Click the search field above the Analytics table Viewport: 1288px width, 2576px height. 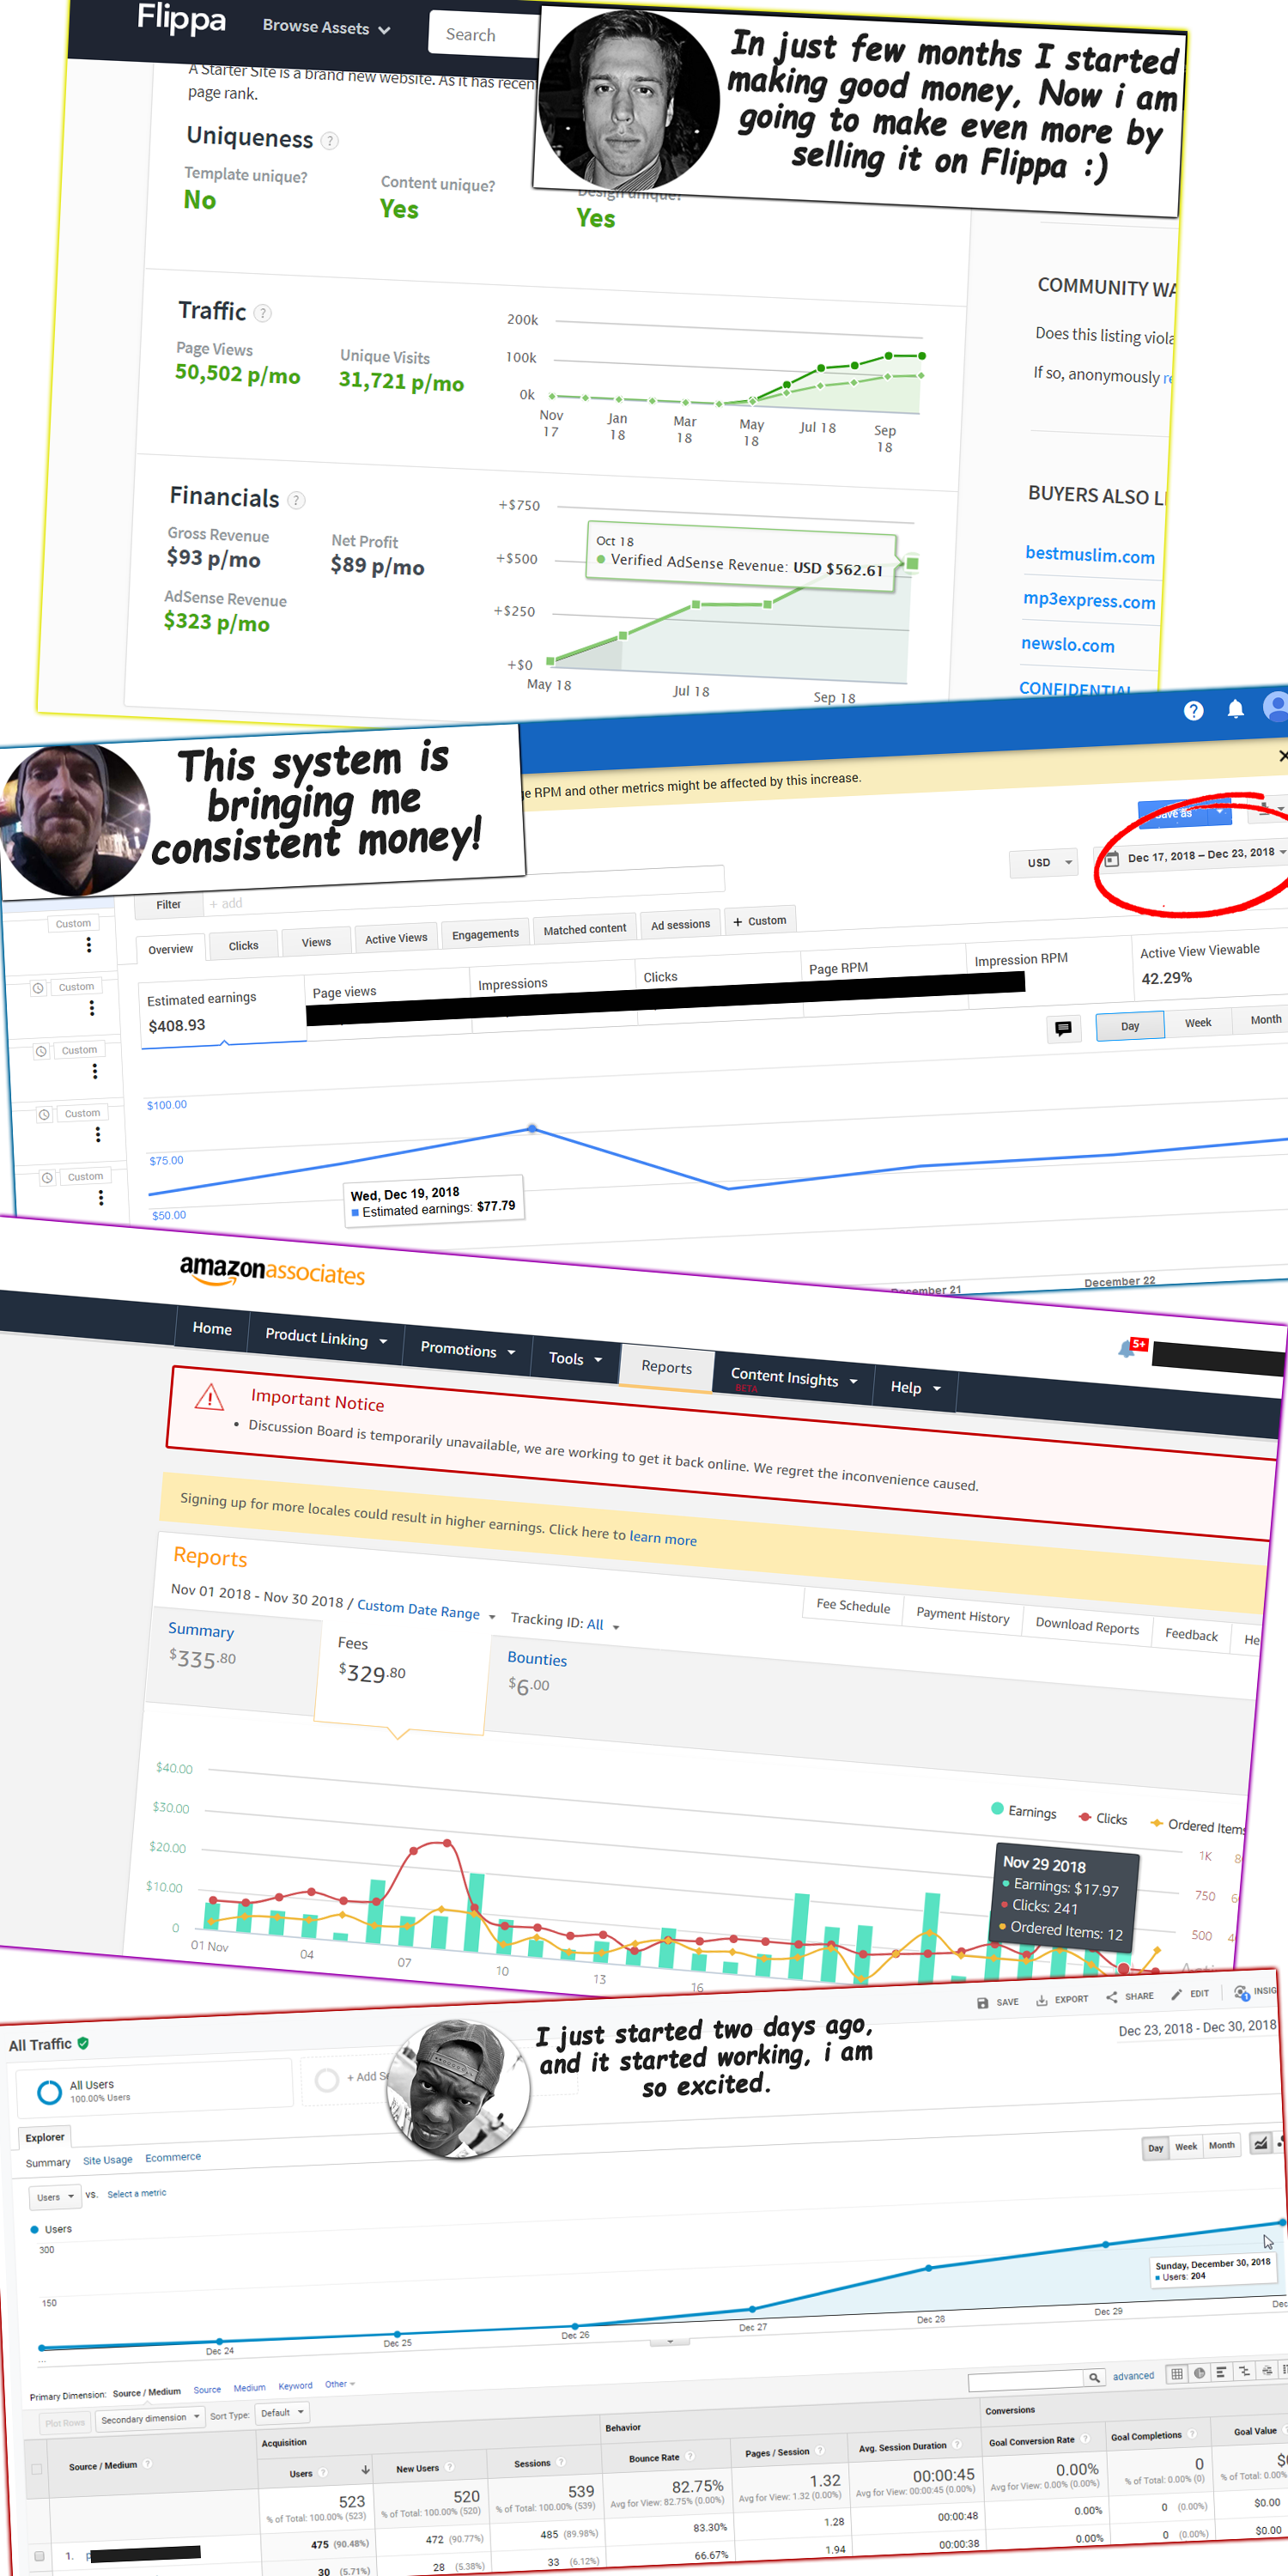1025,2381
